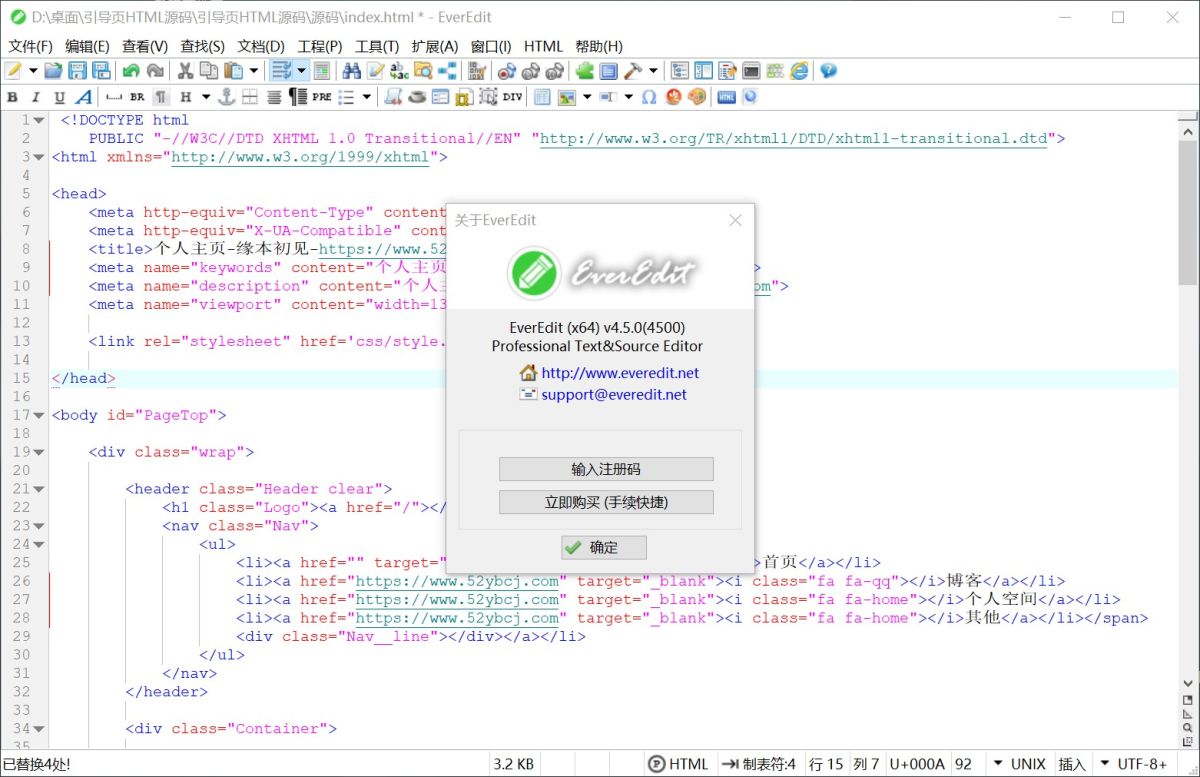Click the New file pencil icon
1200x777 pixels.
point(13,71)
